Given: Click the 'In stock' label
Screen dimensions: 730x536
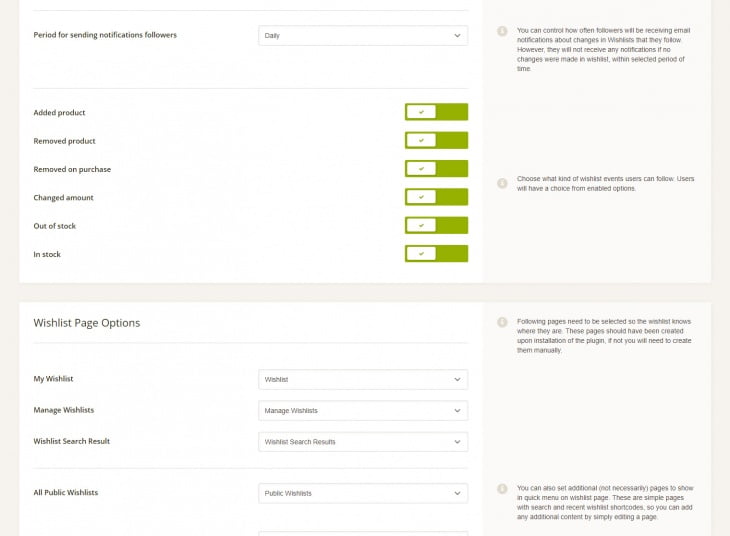Looking at the screenshot, I should click(47, 255).
